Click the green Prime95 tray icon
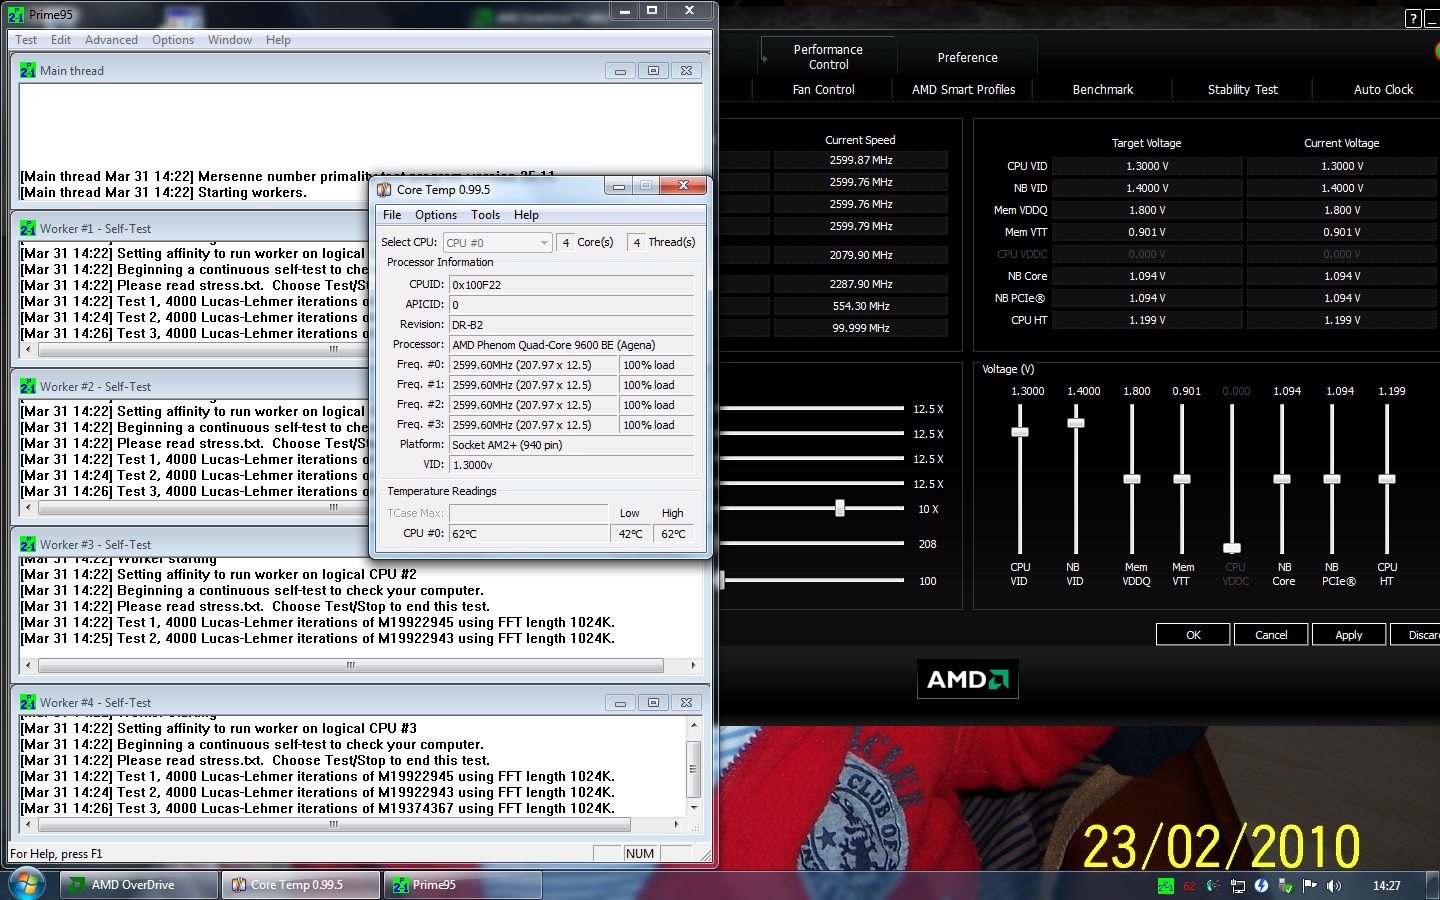Screen dimensions: 1440x900 pyautogui.click(x=1166, y=886)
